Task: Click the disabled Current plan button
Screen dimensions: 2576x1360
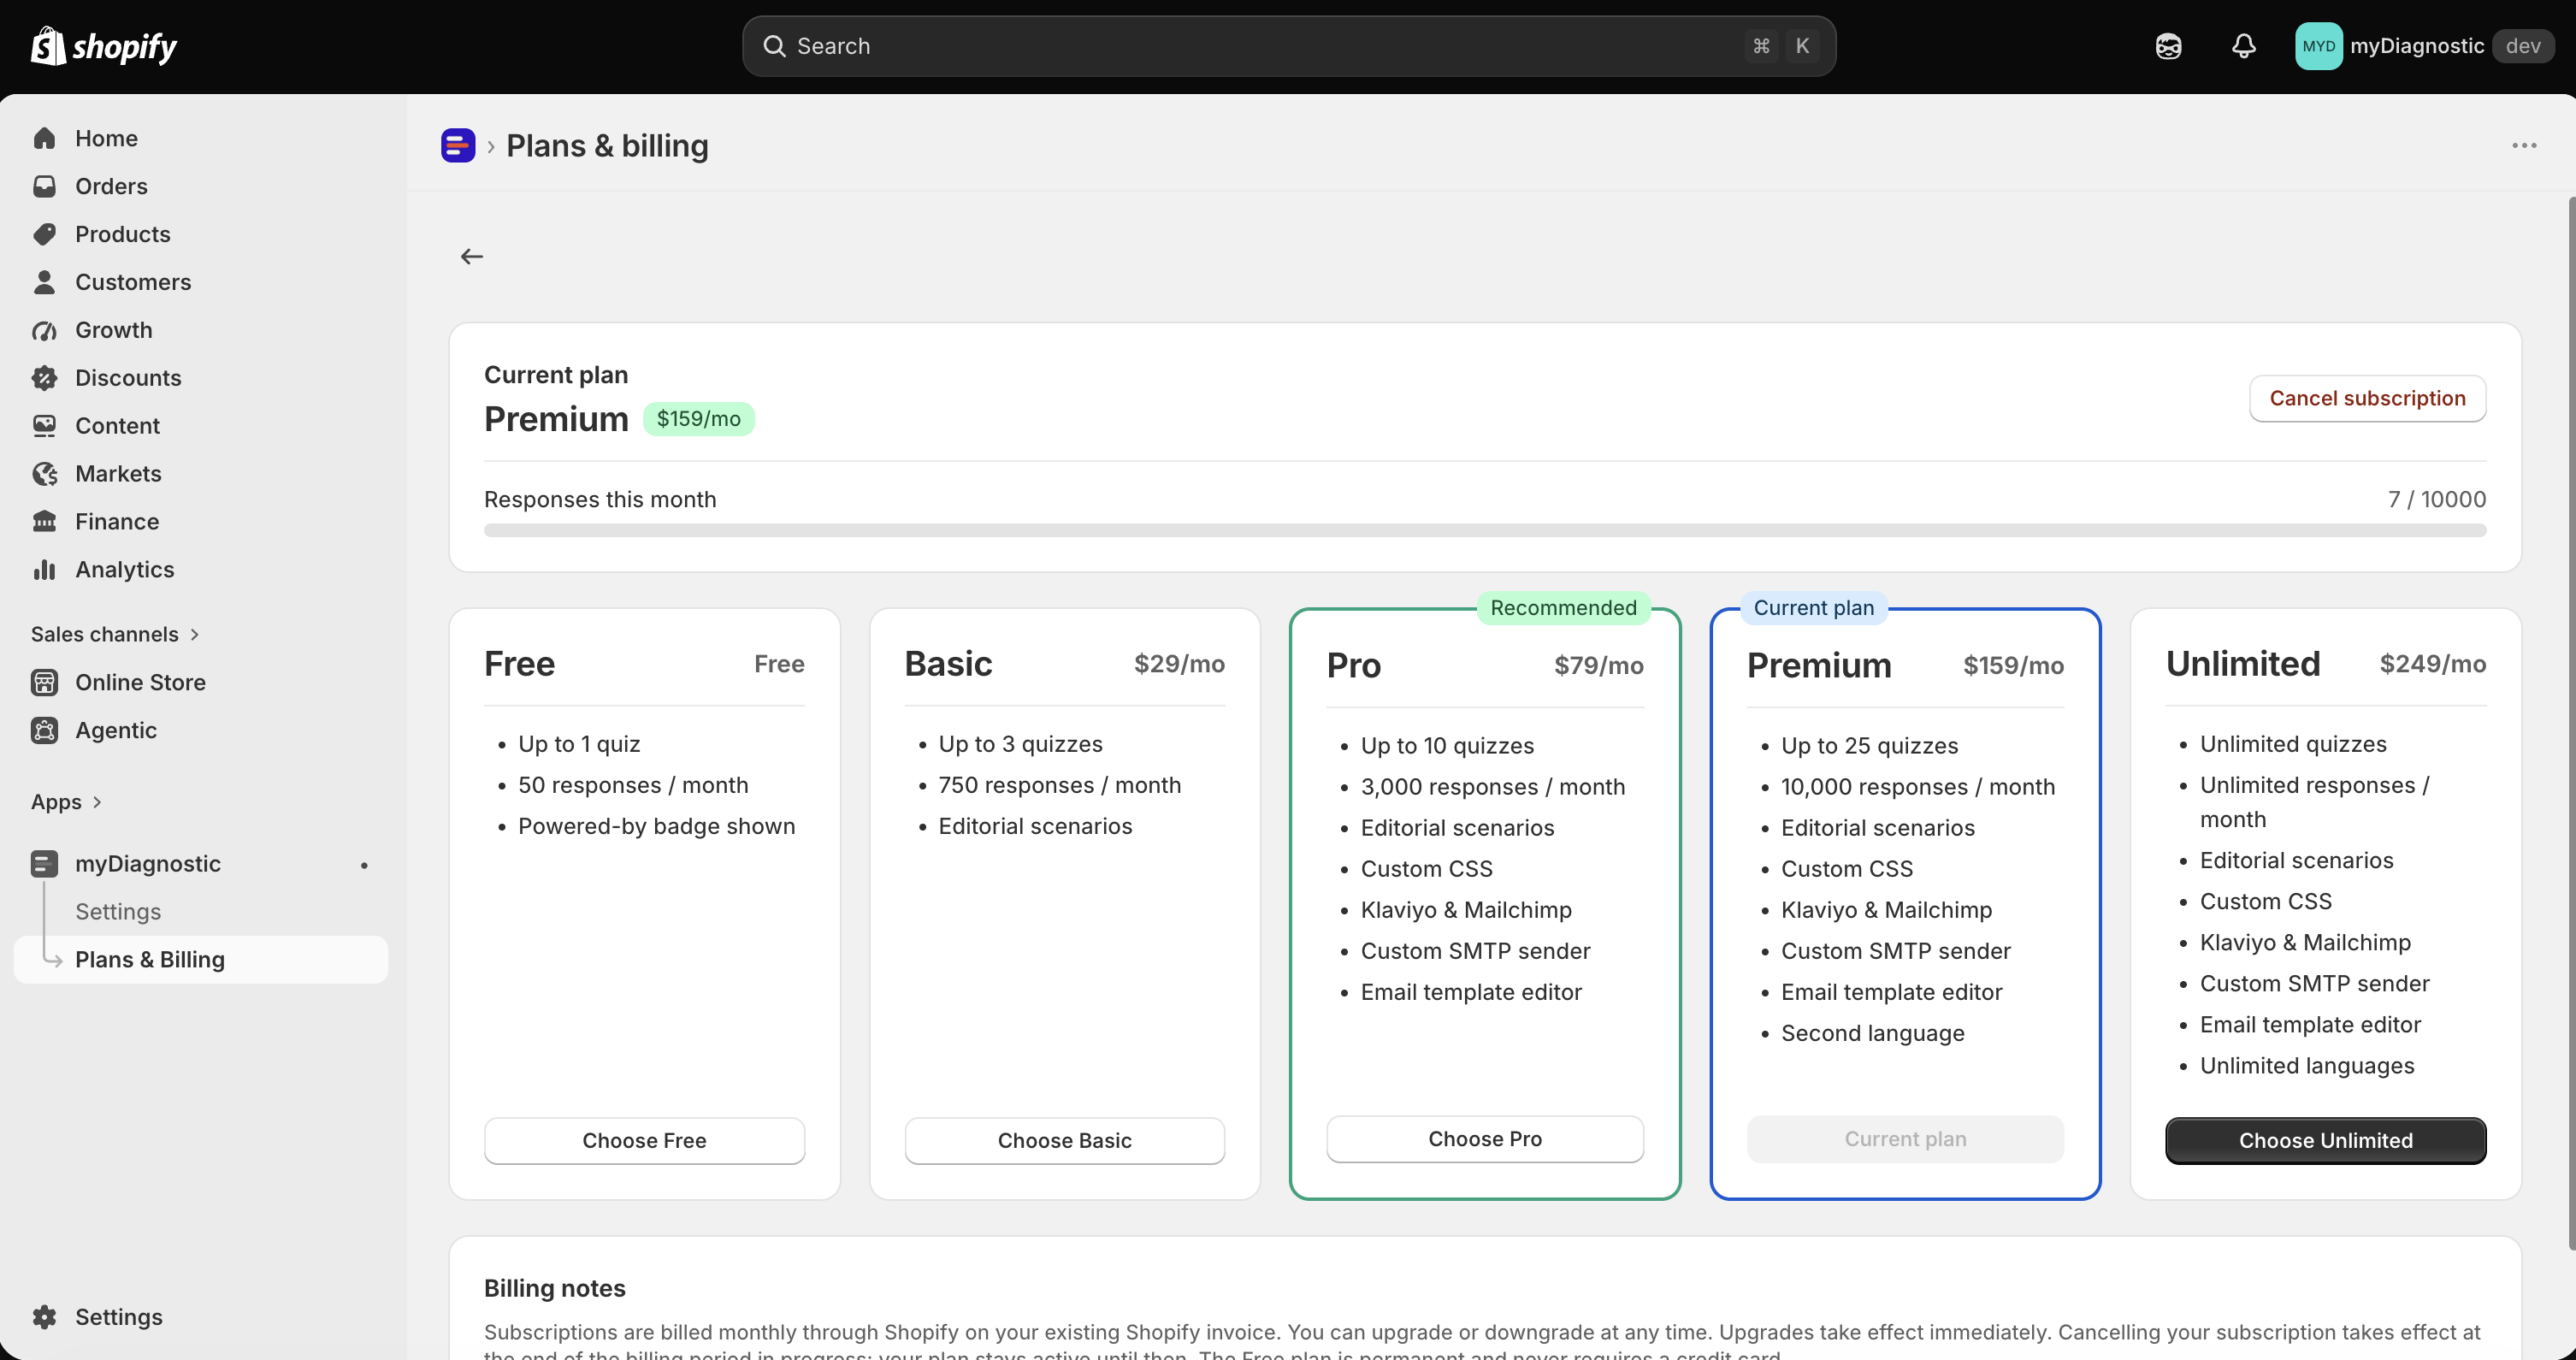Action: (1905, 1139)
